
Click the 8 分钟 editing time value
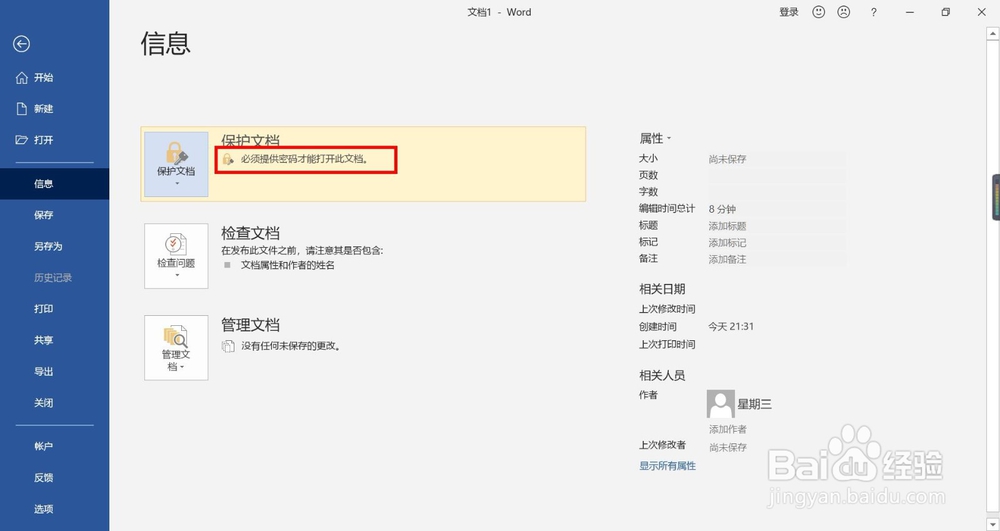click(722, 209)
